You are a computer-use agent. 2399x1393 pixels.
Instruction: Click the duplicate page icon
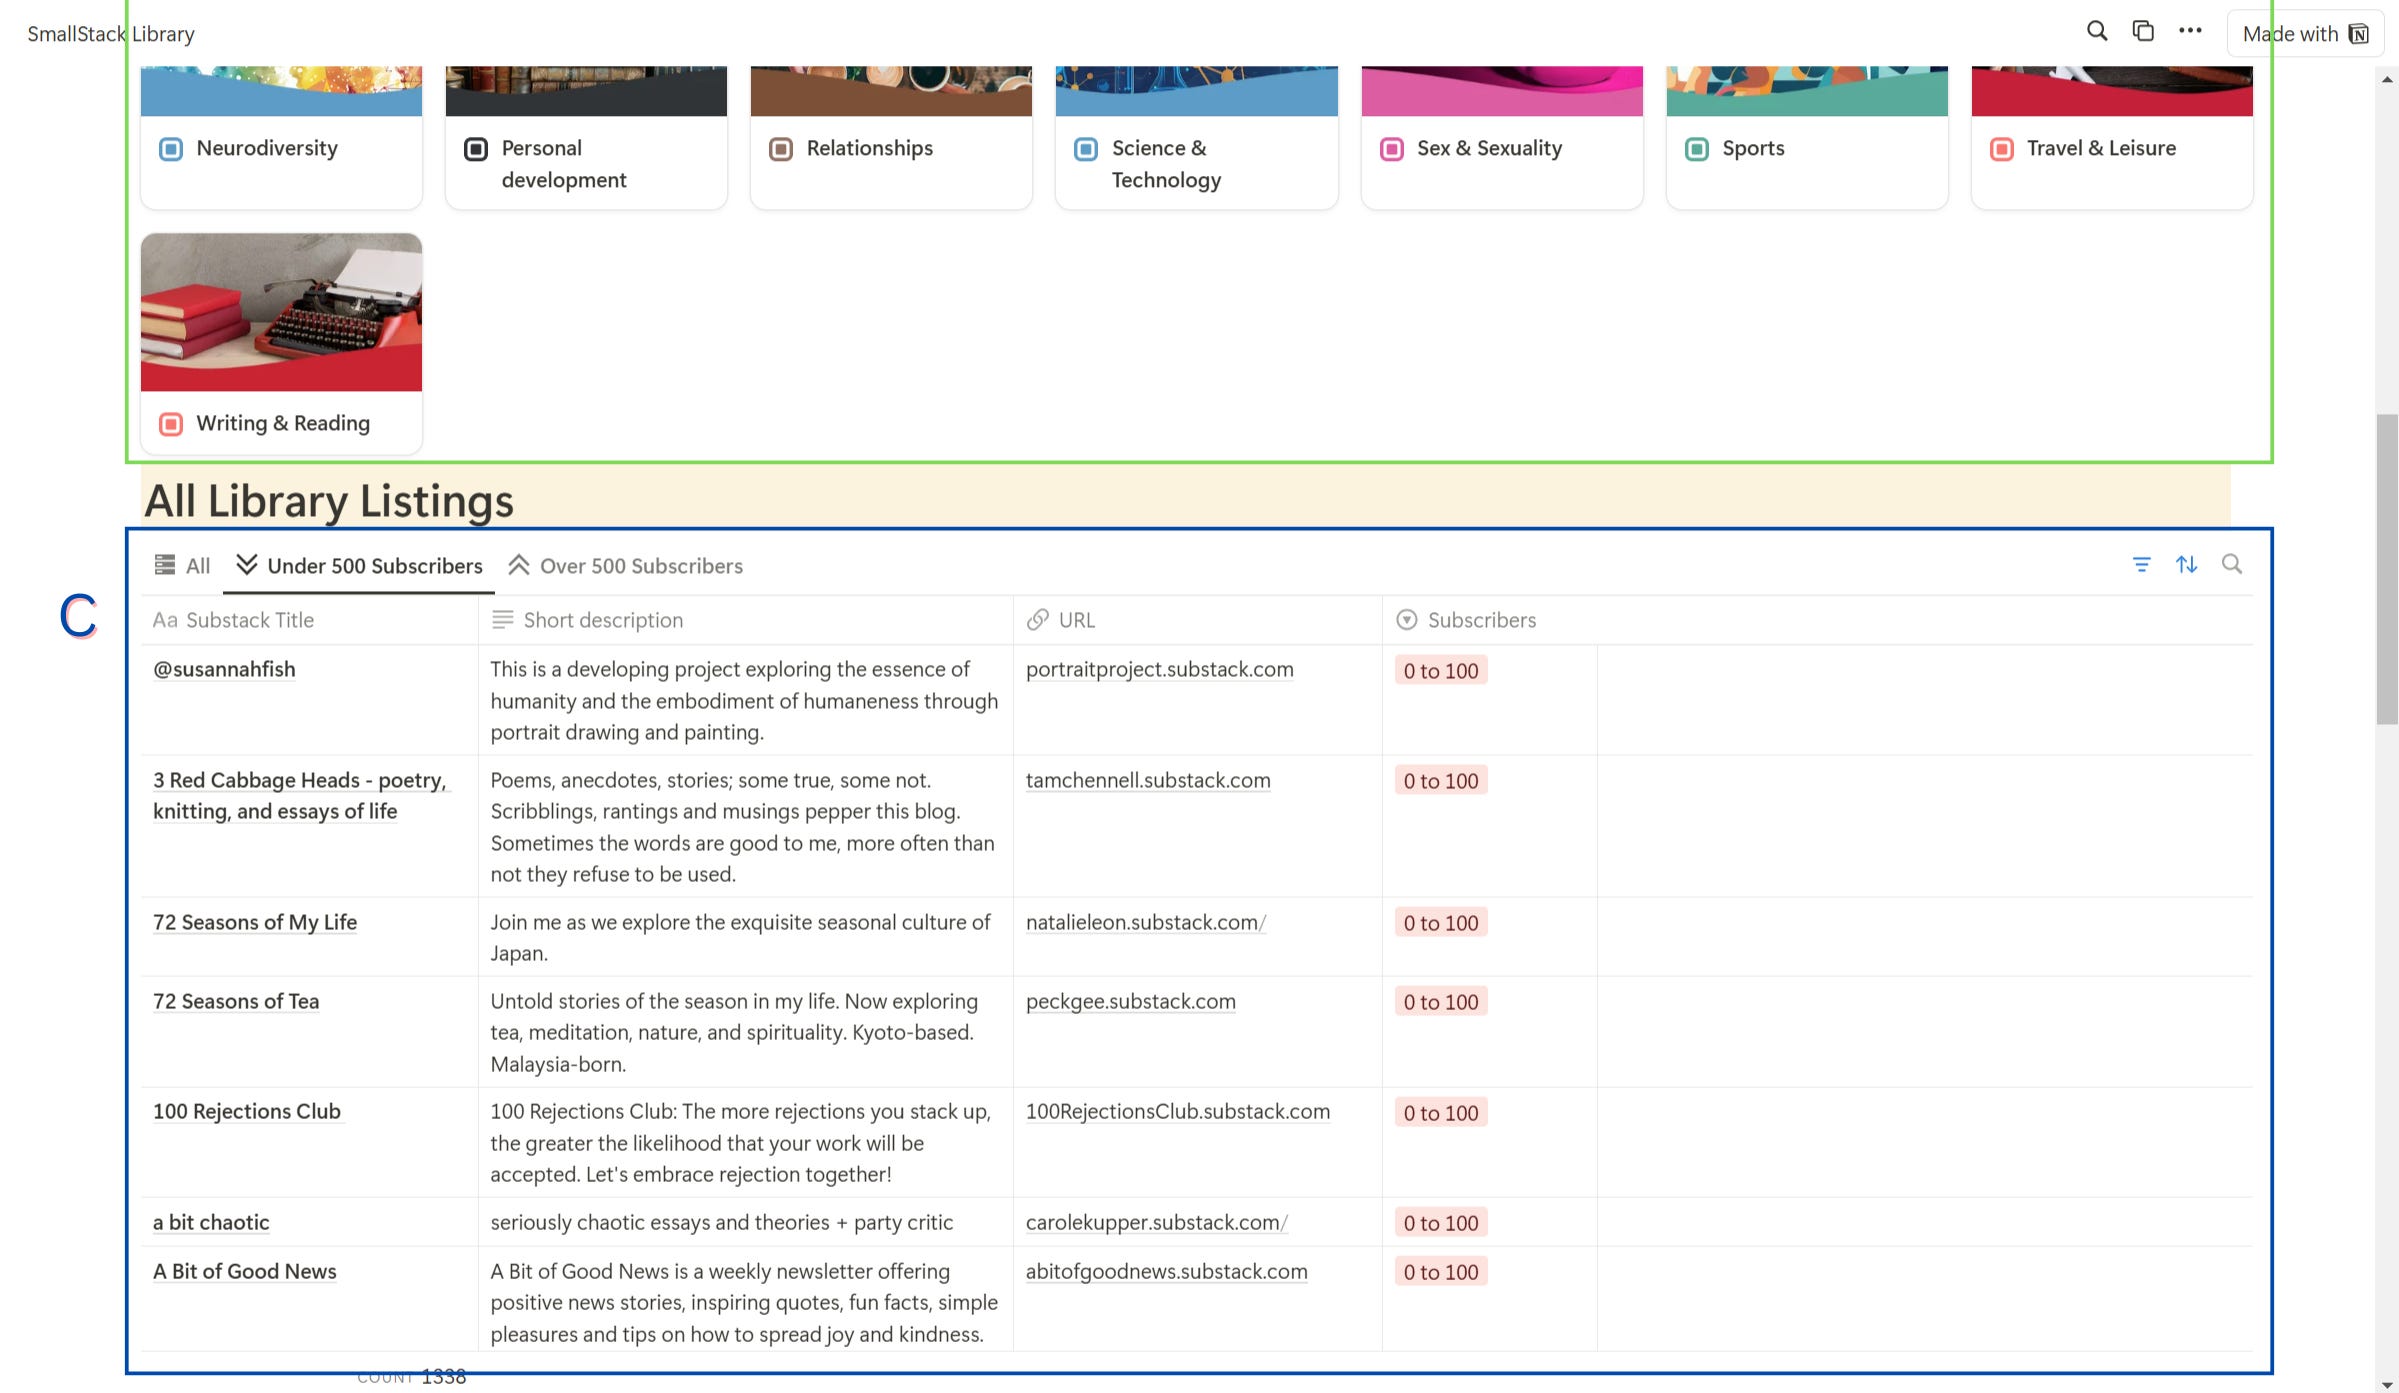(2142, 31)
